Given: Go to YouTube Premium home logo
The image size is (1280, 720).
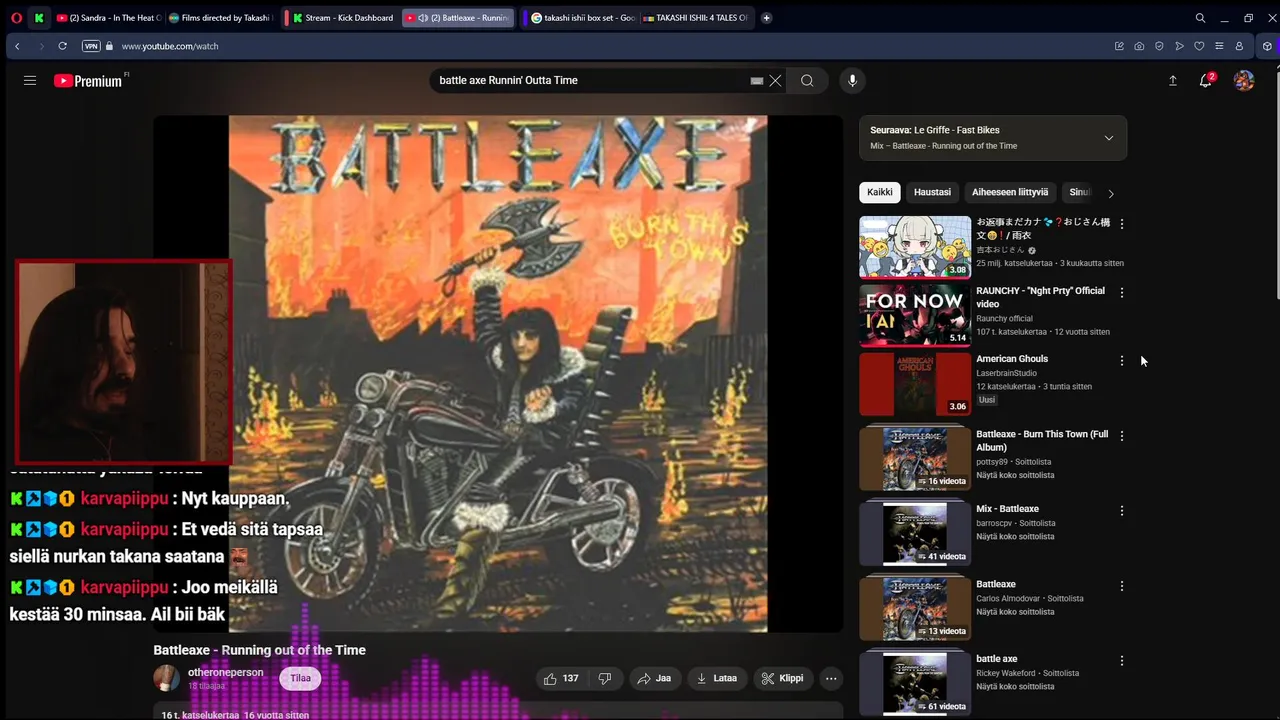Looking at the screenshot, I should tap(88, 81).
